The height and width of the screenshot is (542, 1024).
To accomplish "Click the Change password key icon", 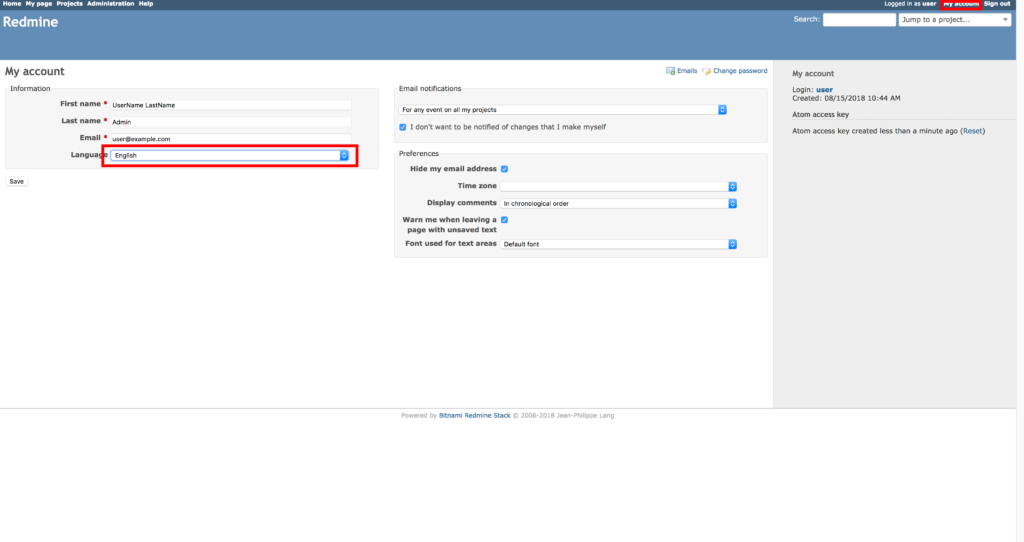I will point(707,71).
